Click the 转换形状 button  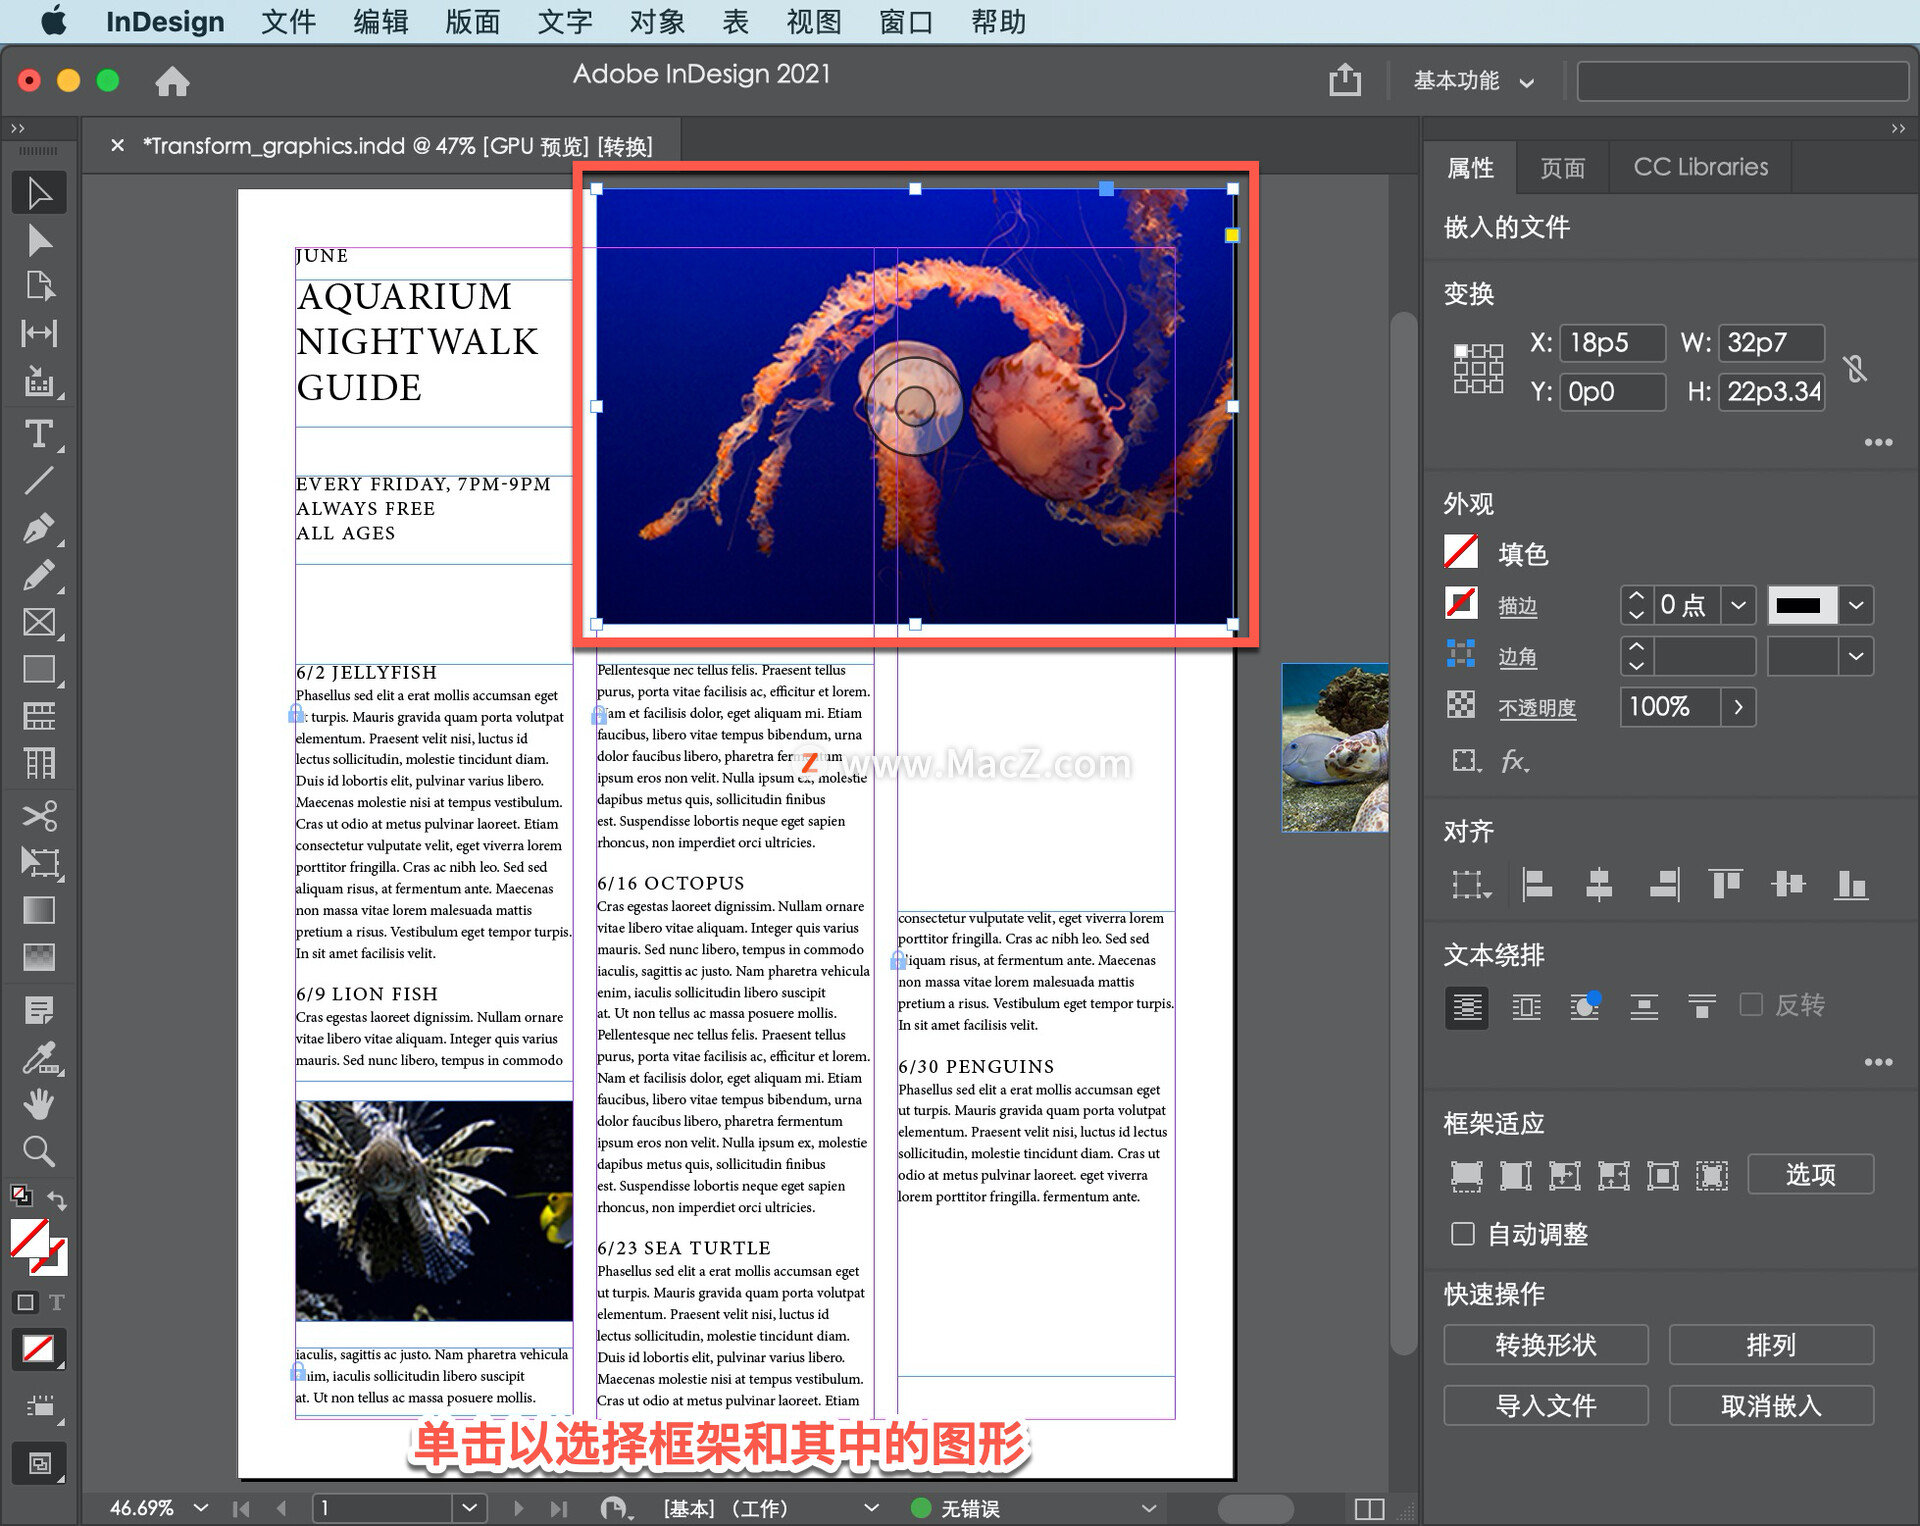[x=1545, y=1345]
